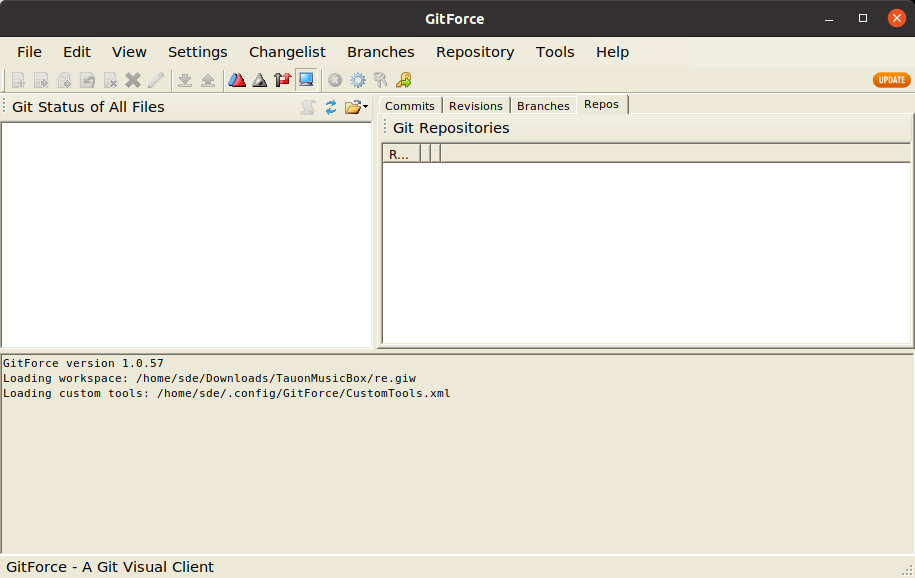The width and height of the screenshot is (915, 578).
Task: Switch to the Commits tab
Action: coord(409,105)
